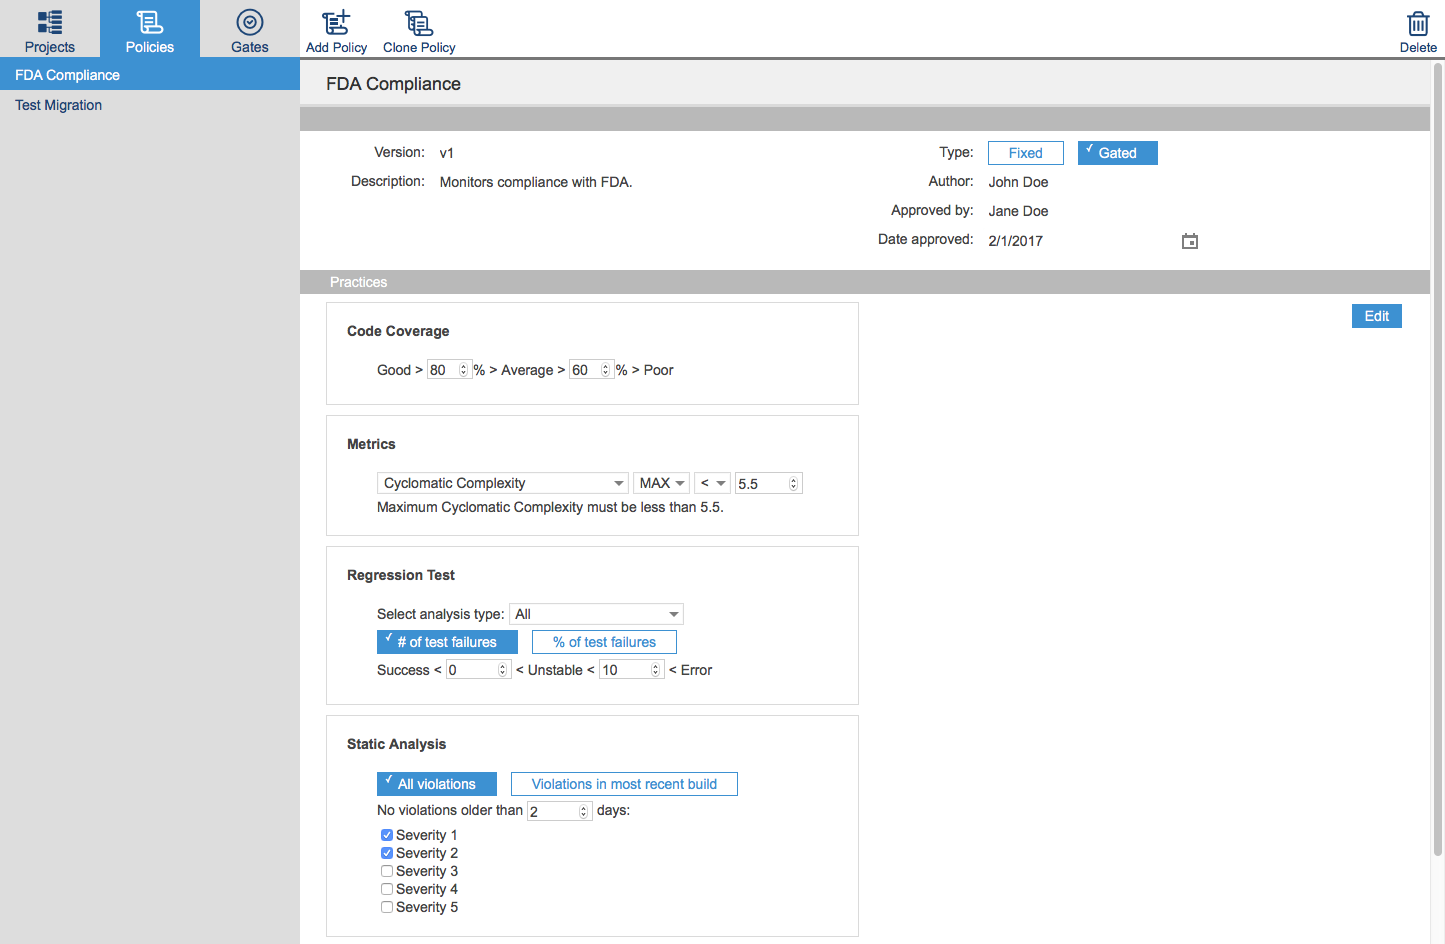Click the description text Monitors compliance with FDA
Screen dimensions: 1445x944
click(x=536, y=182)
